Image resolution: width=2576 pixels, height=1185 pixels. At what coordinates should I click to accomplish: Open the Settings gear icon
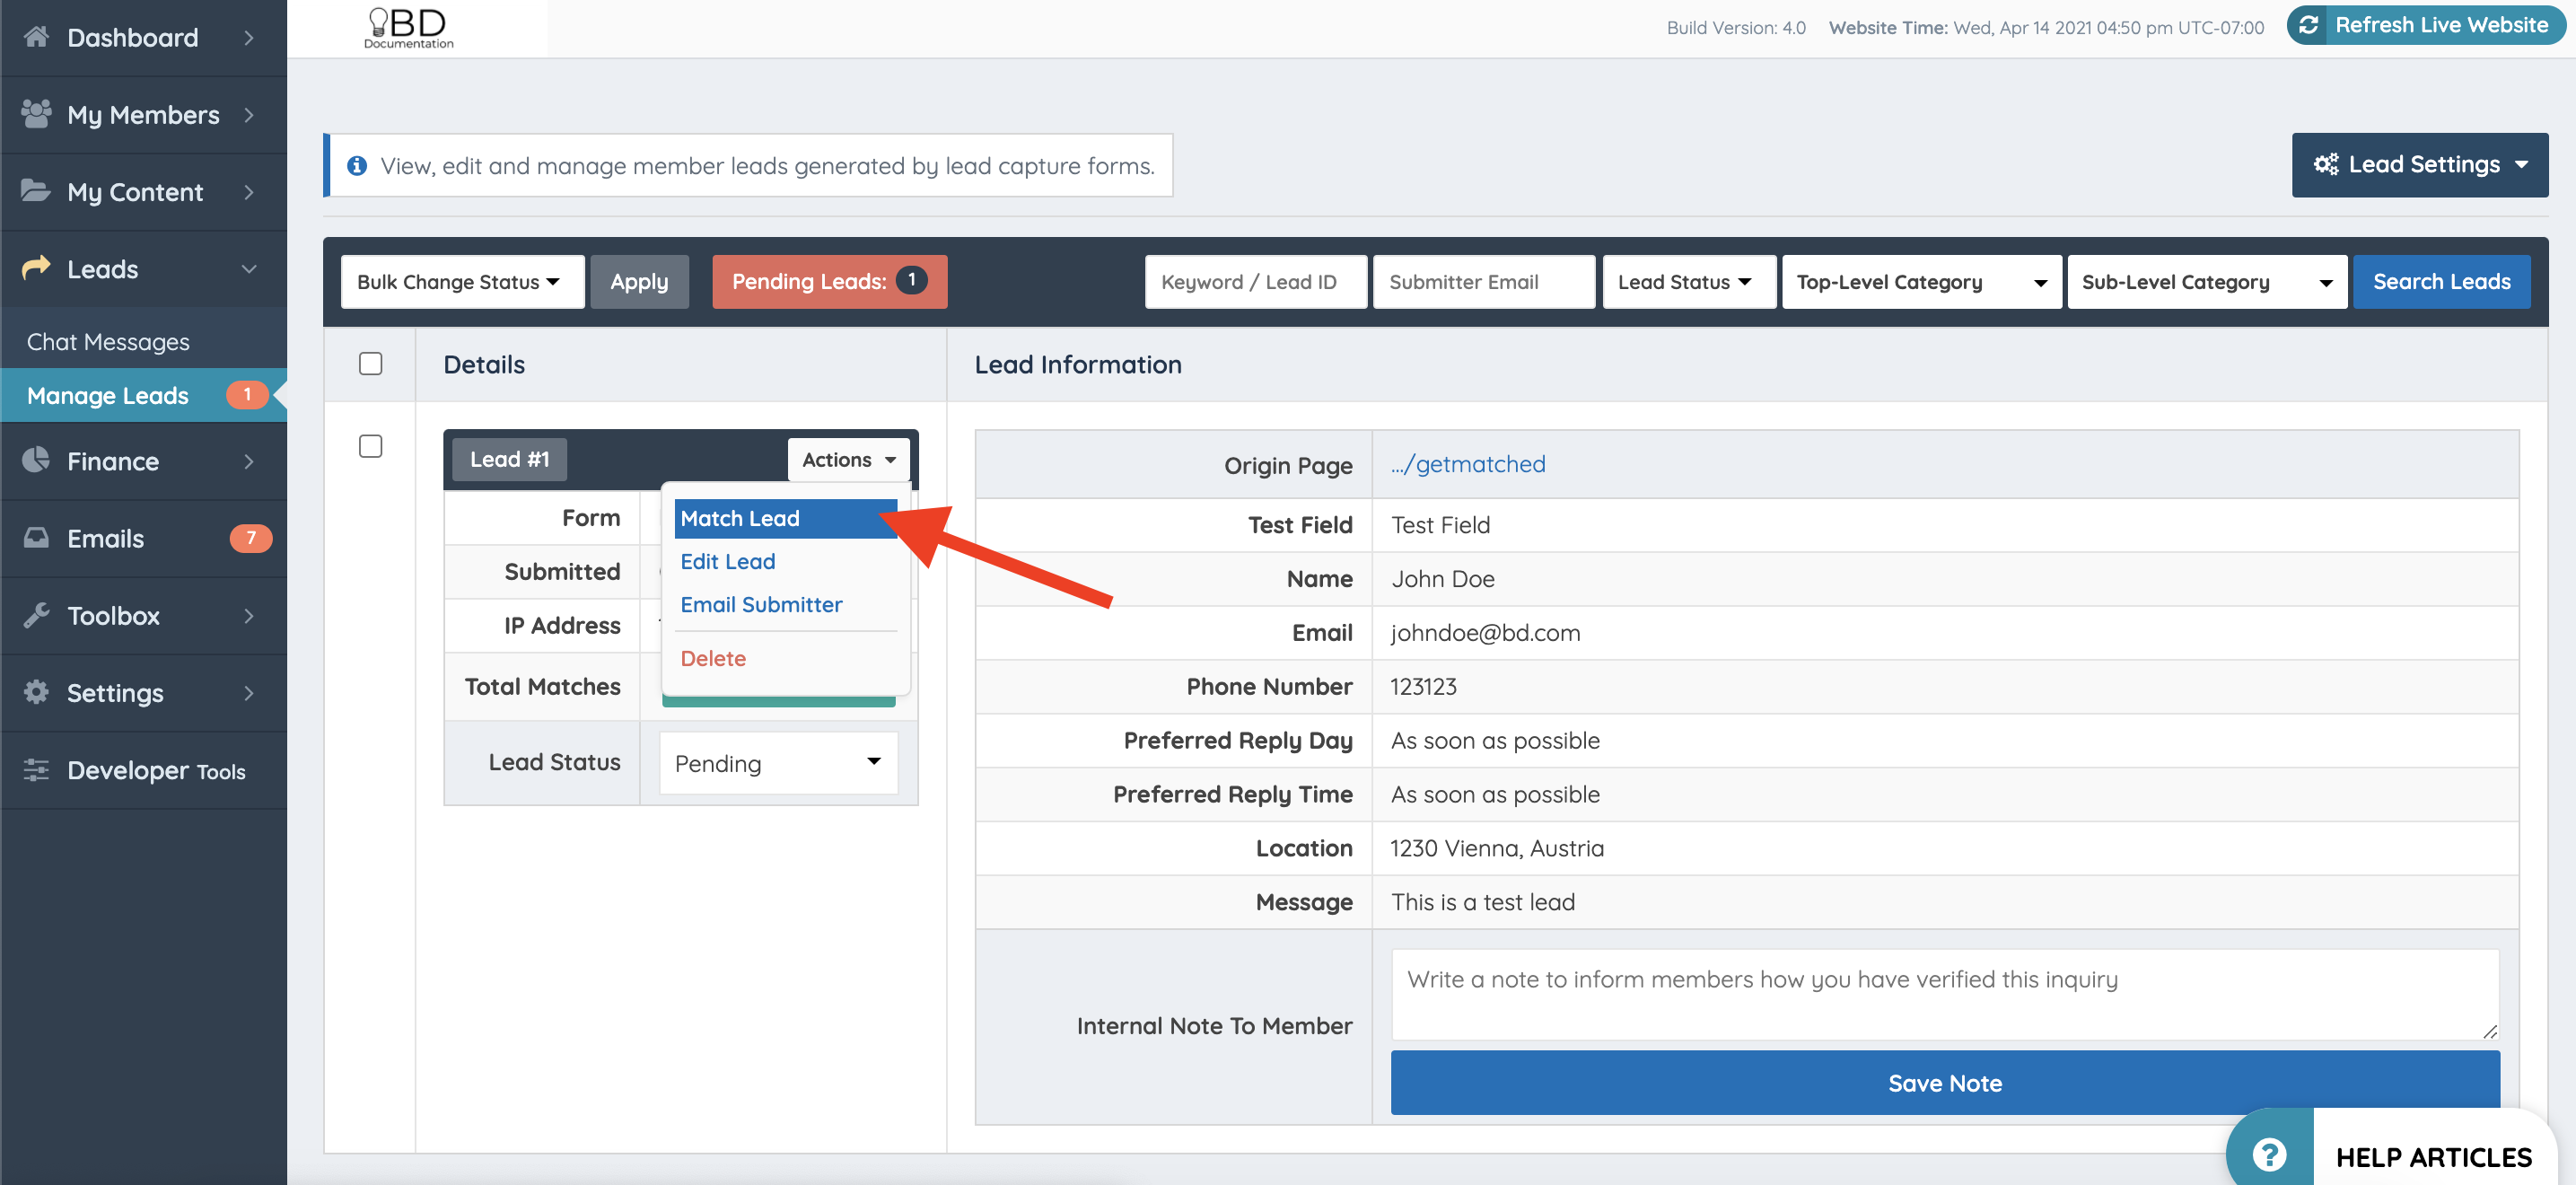37,692
